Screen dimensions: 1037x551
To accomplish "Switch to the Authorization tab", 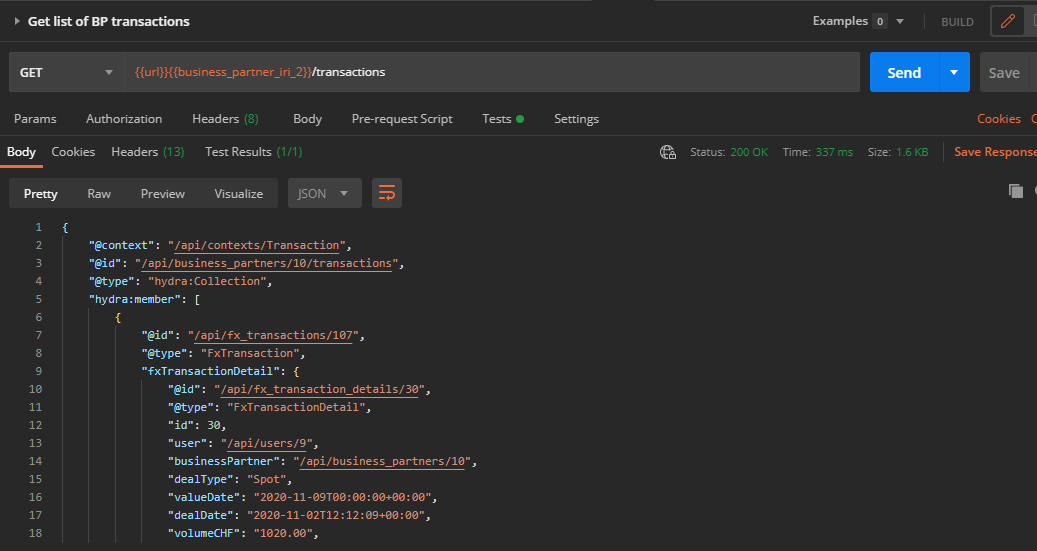I will [124, 119].
